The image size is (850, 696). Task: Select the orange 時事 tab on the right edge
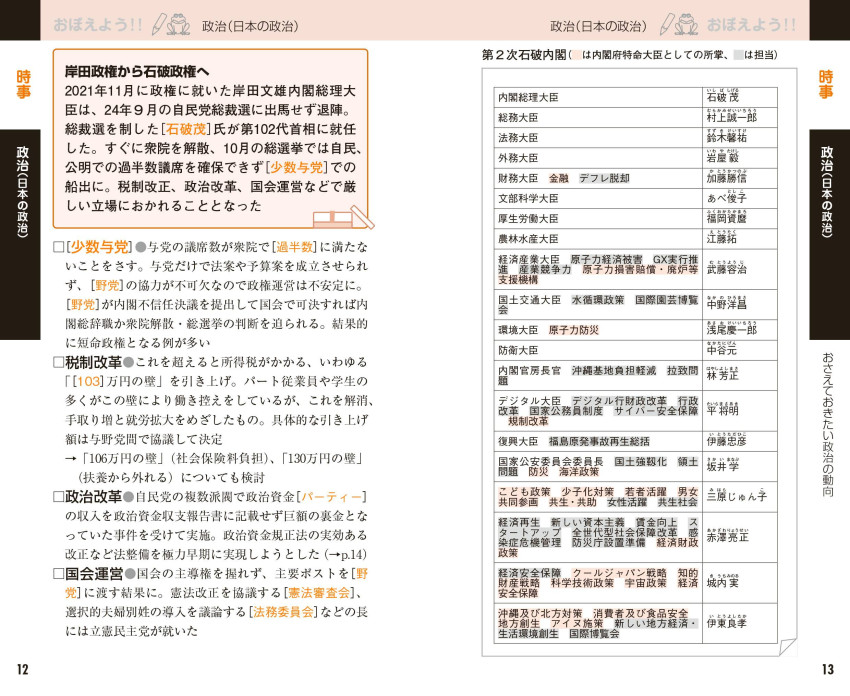(826, 85)
